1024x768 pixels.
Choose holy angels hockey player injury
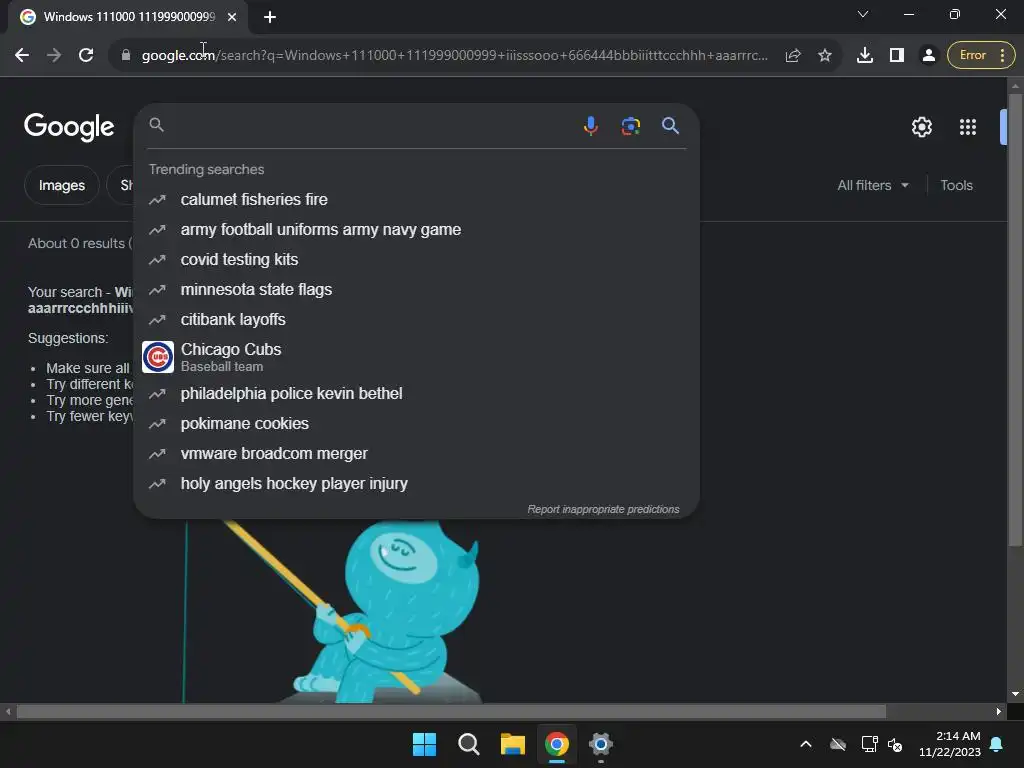tap(416, 483)
